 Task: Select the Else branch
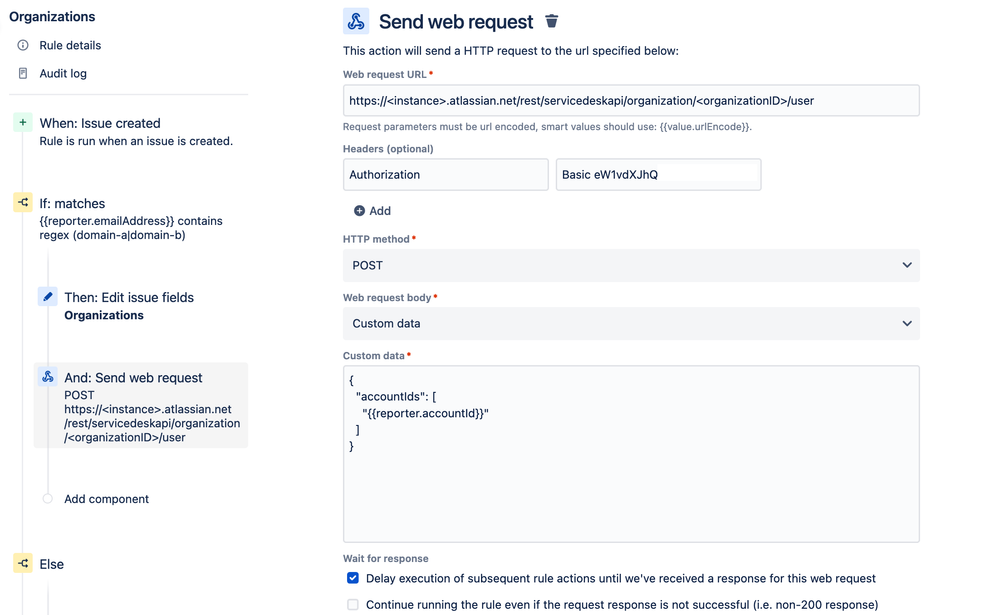(x=52, y=564)
